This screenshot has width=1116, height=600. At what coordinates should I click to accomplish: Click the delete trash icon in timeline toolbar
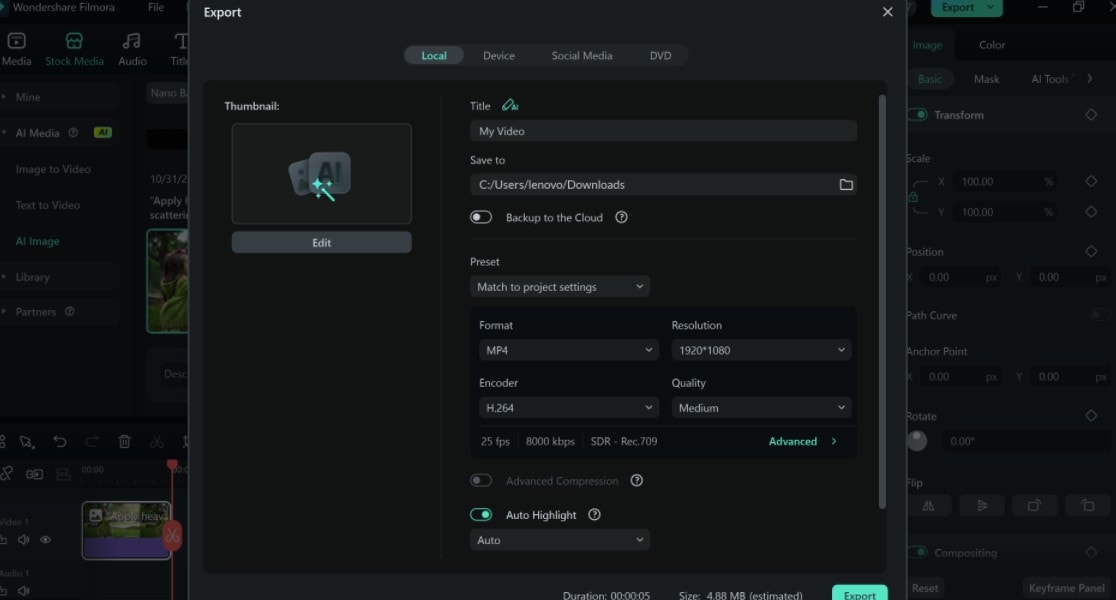pyautogui.click(x=125, y=441)
